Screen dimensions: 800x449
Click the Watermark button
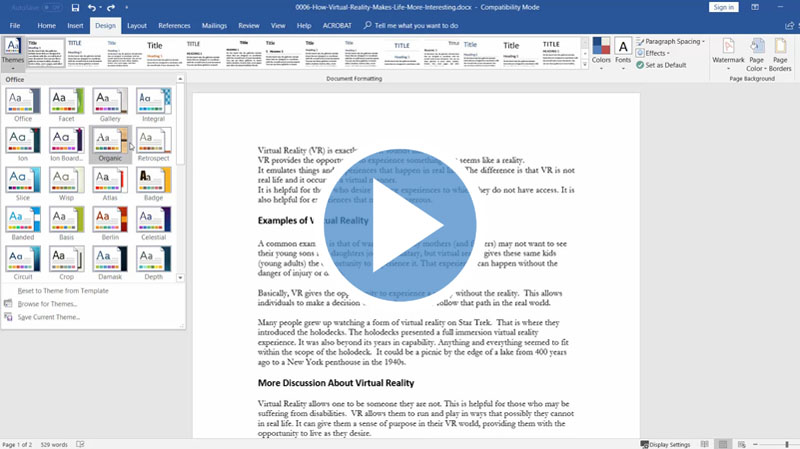(x=728, y=53)
